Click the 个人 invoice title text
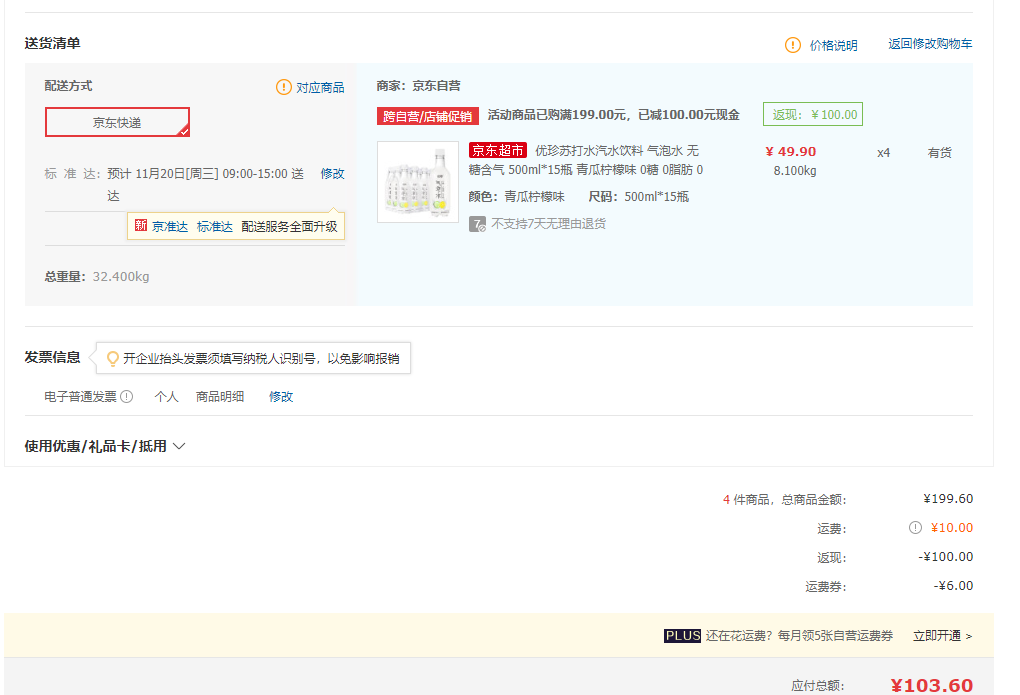Viewport: 1020px width, 695px height. (x=167, y=396)
